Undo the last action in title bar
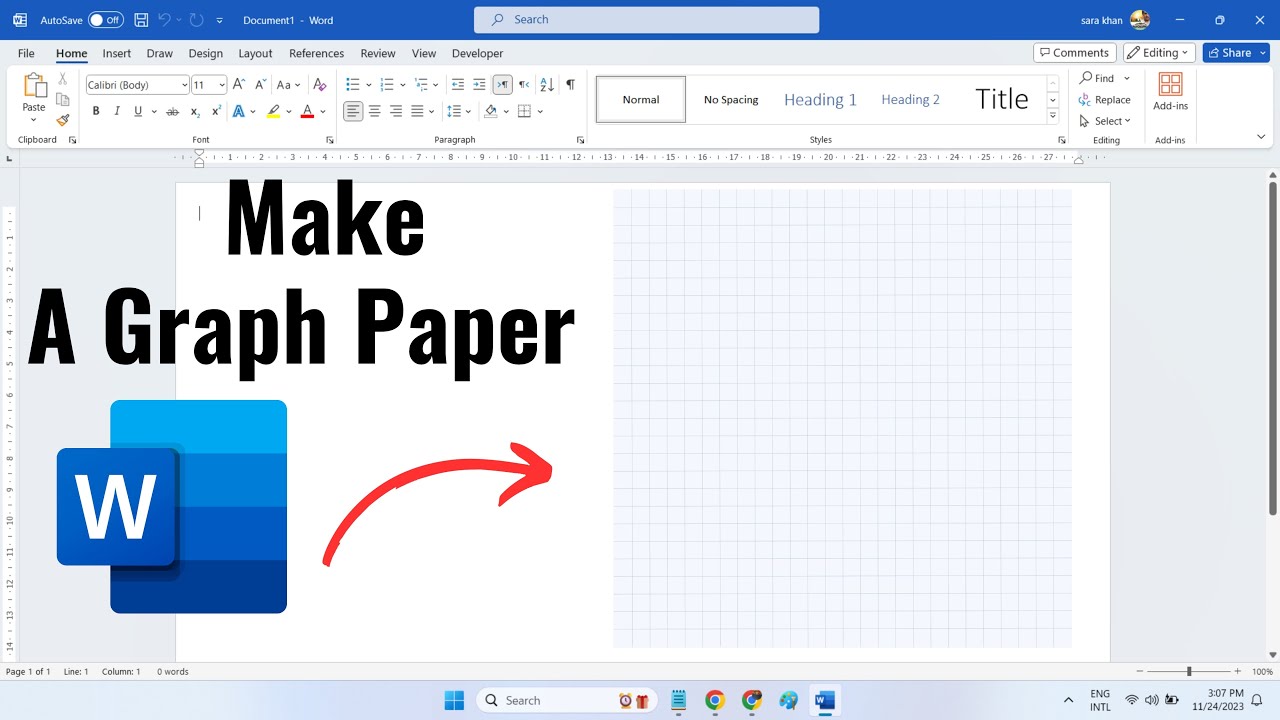The image size is (1280, 720). 165,20
